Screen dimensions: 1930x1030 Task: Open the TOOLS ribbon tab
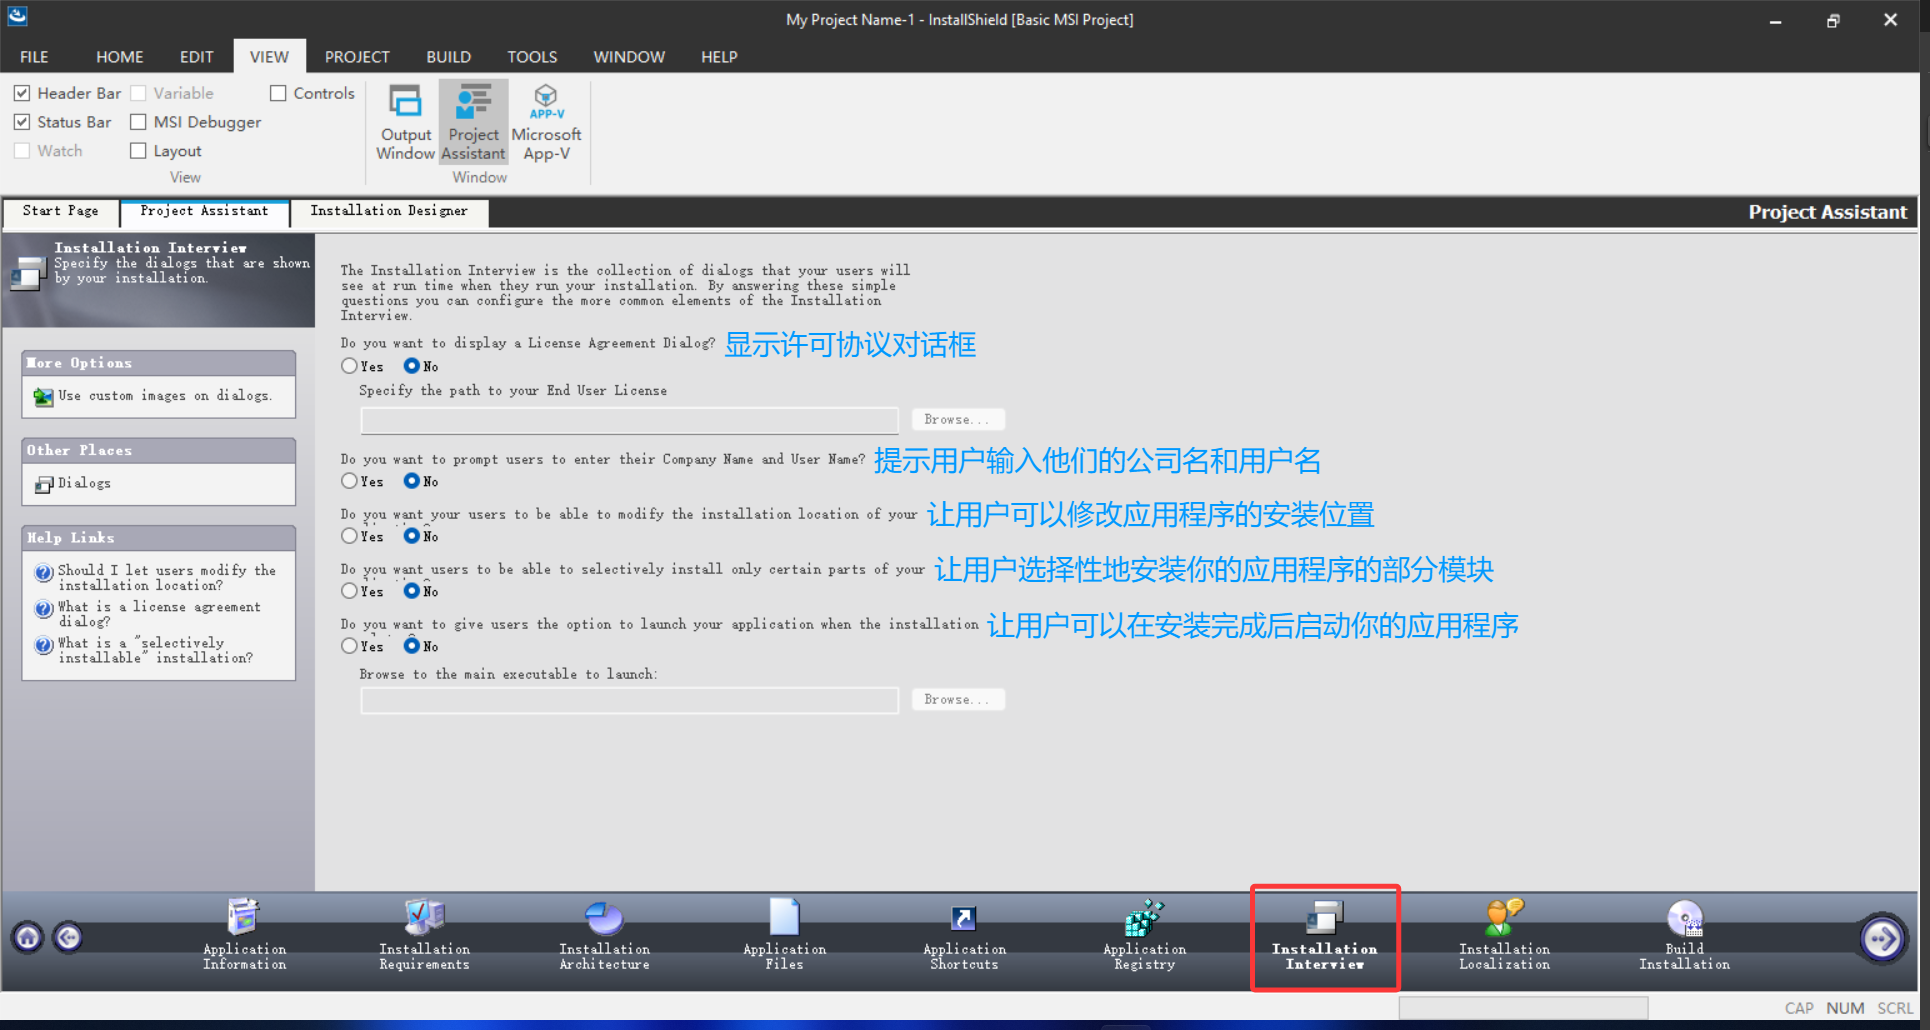click(532, 57)
